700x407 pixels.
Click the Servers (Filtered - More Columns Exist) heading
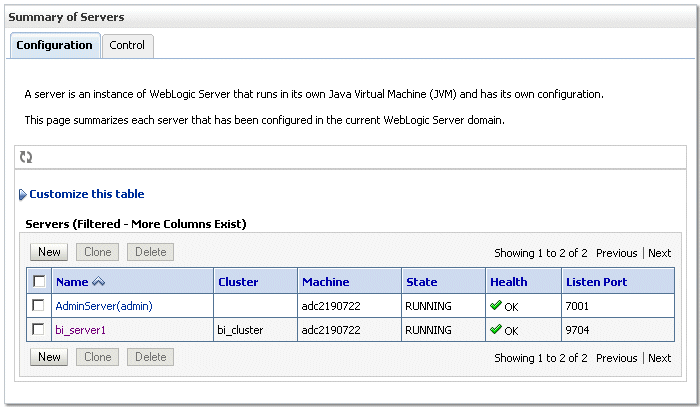[136, 224]
